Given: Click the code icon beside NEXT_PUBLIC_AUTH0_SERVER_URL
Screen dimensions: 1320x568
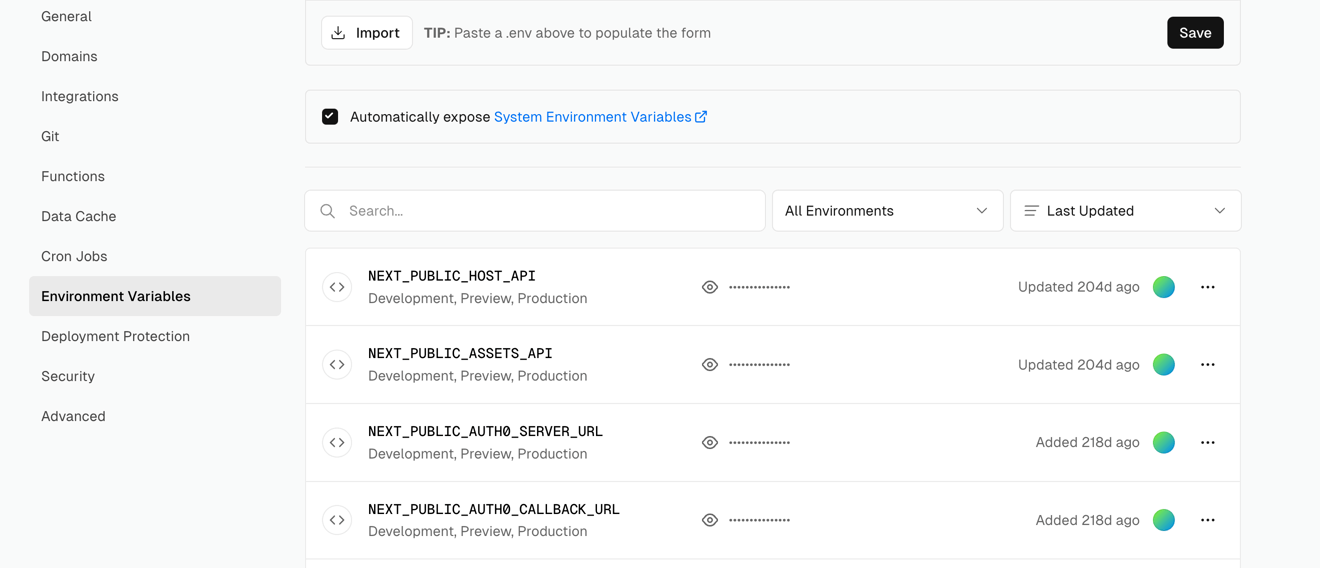Looking at the screenshot, I should 337,442.
